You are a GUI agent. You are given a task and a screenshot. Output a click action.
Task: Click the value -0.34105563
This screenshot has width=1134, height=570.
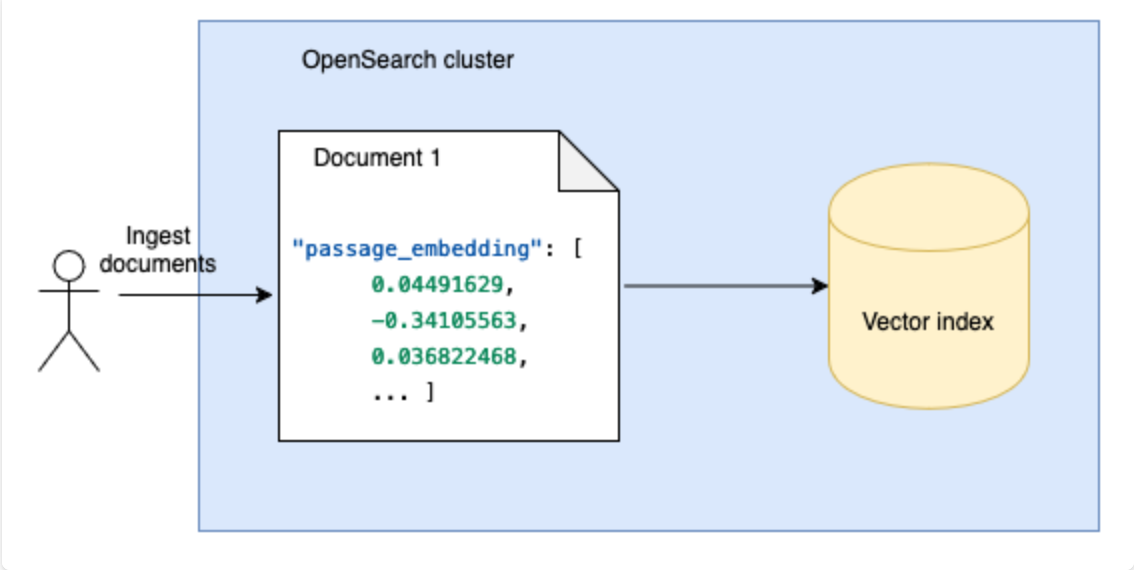click(x=443, y=320)
